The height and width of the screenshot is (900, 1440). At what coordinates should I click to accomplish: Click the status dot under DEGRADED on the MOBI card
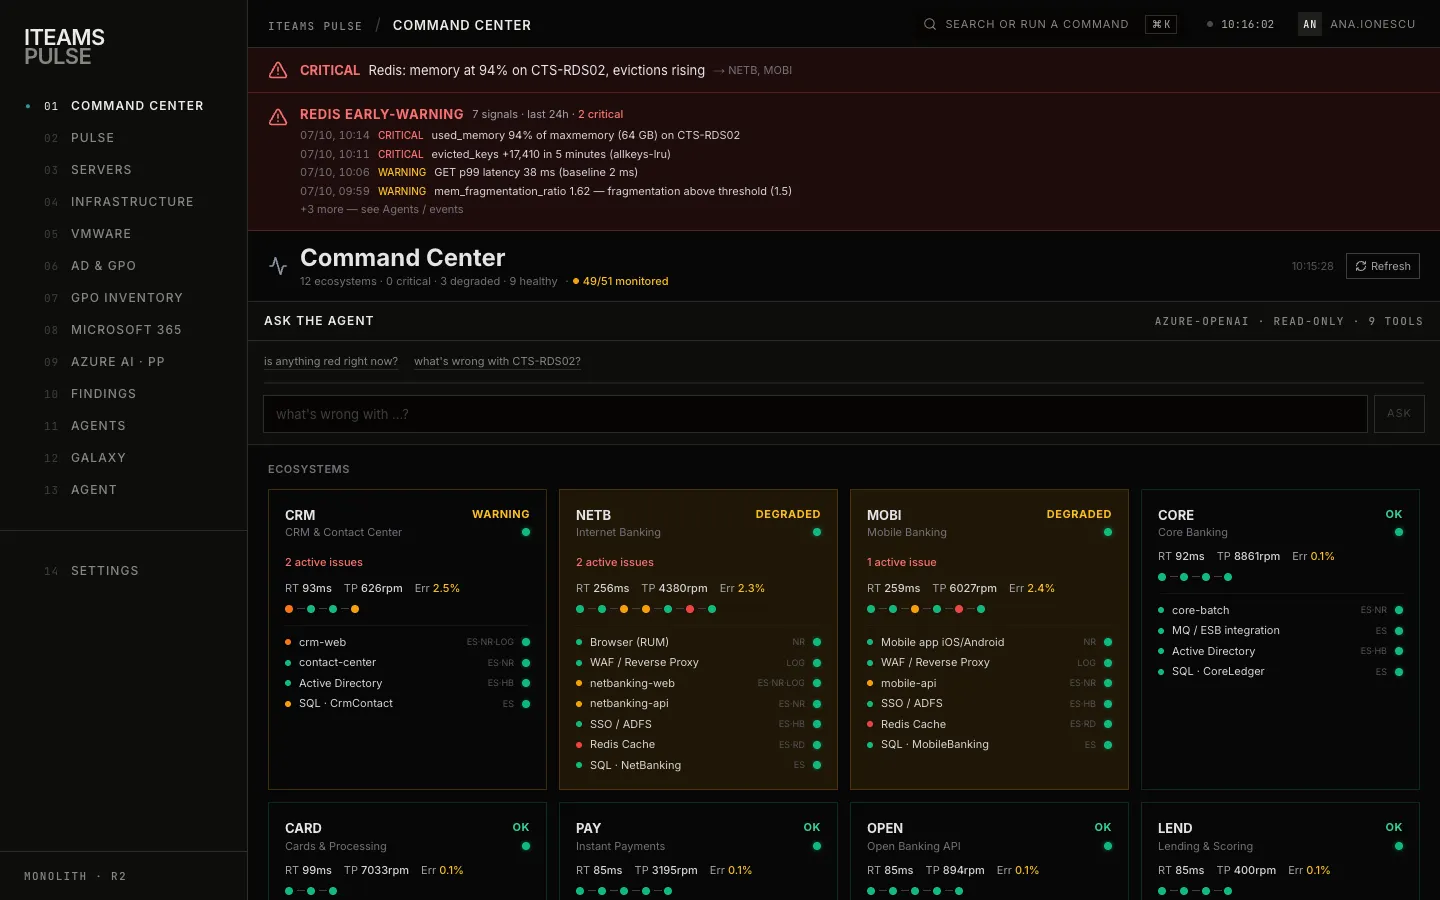pyautogui.click(x=1108, y=532)
